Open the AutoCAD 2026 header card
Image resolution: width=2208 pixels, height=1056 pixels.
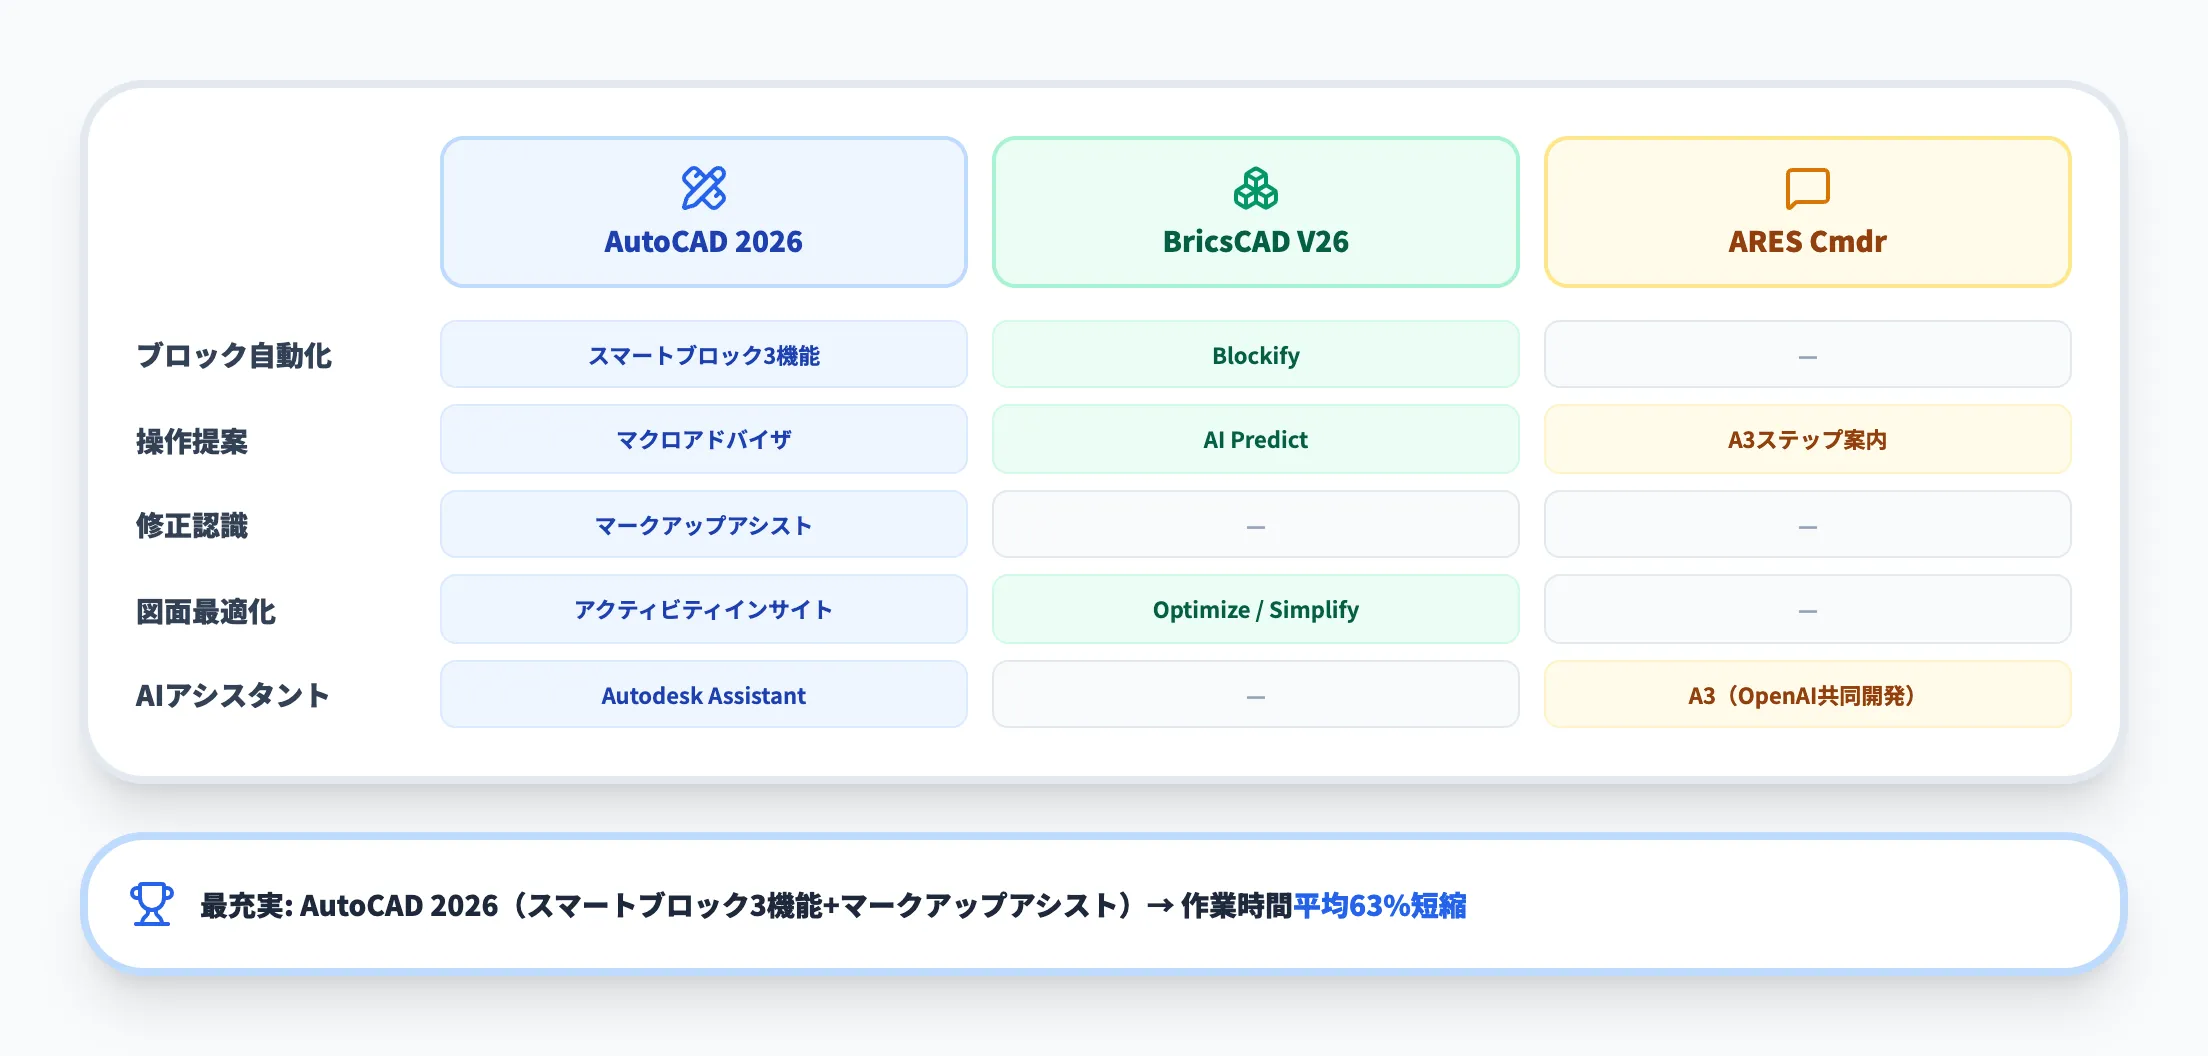[704, 211]
